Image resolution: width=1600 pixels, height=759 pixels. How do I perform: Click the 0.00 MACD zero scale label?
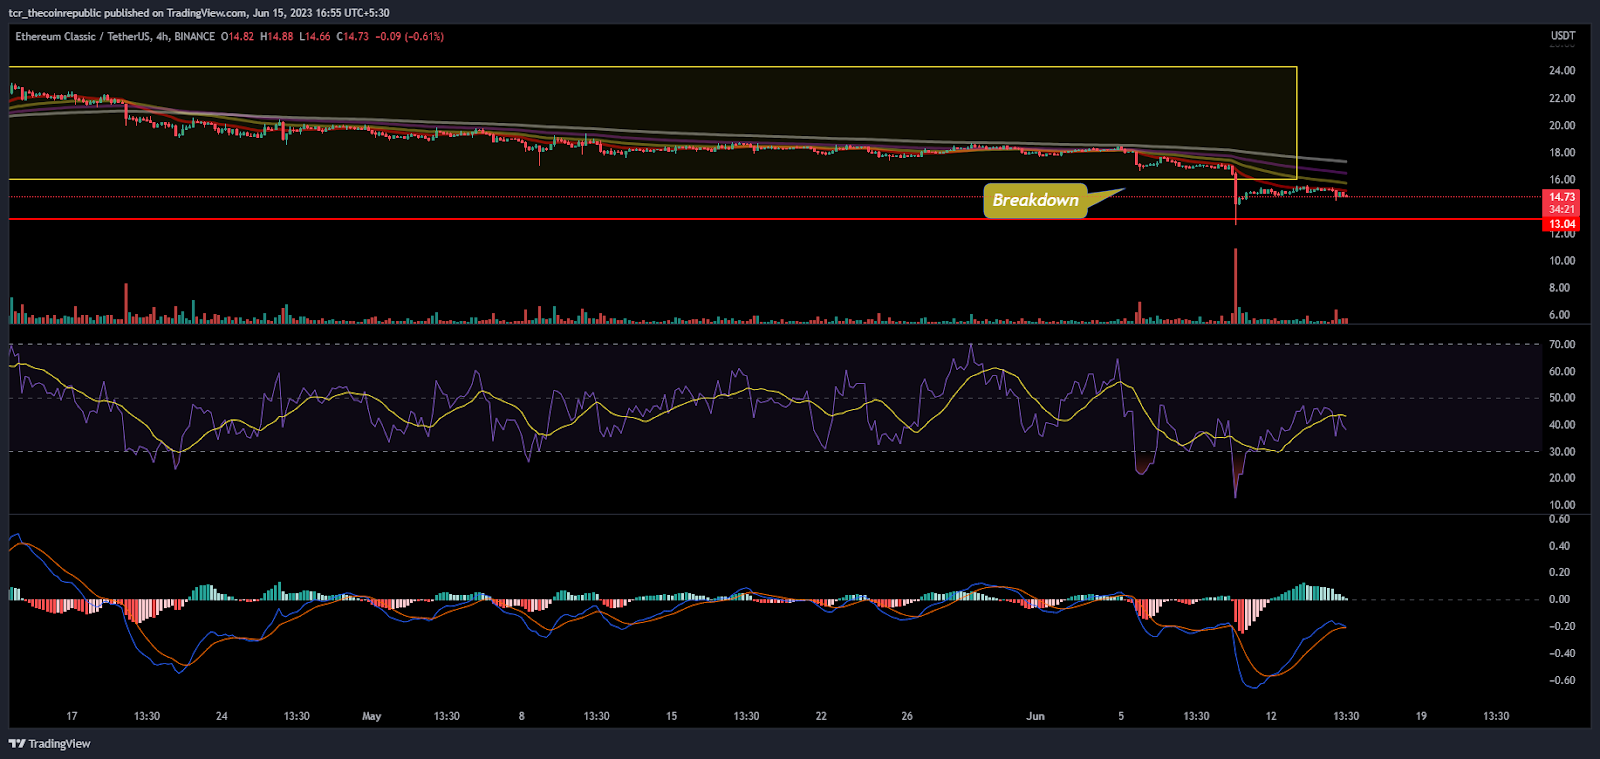pyautogui.click(x=1560, y=600)
